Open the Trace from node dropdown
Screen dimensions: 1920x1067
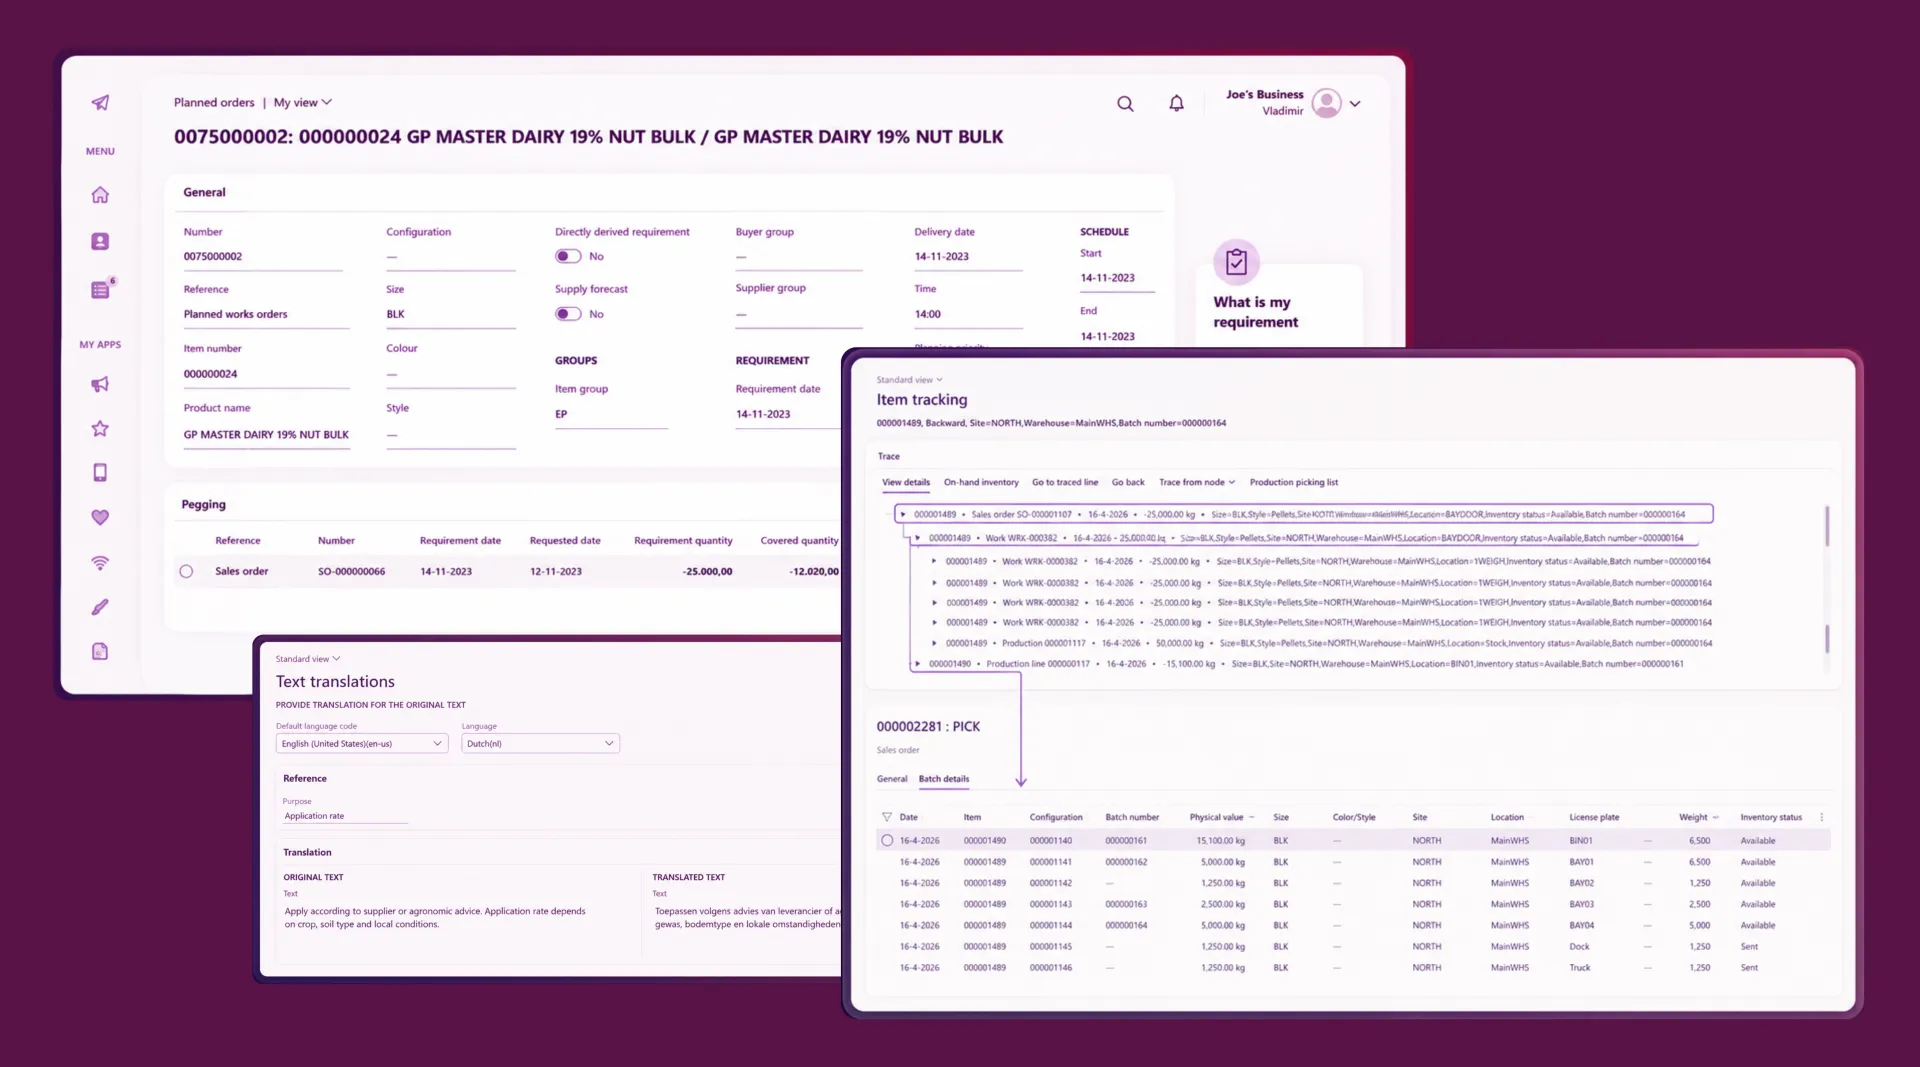pos(1197,482)
